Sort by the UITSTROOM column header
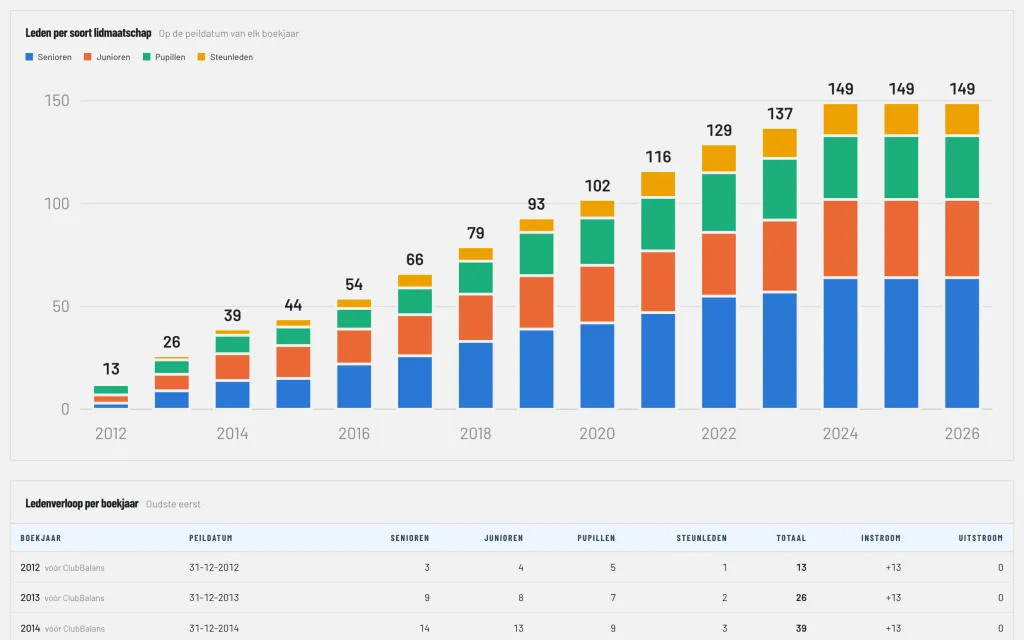 click(x=981, y=538)
